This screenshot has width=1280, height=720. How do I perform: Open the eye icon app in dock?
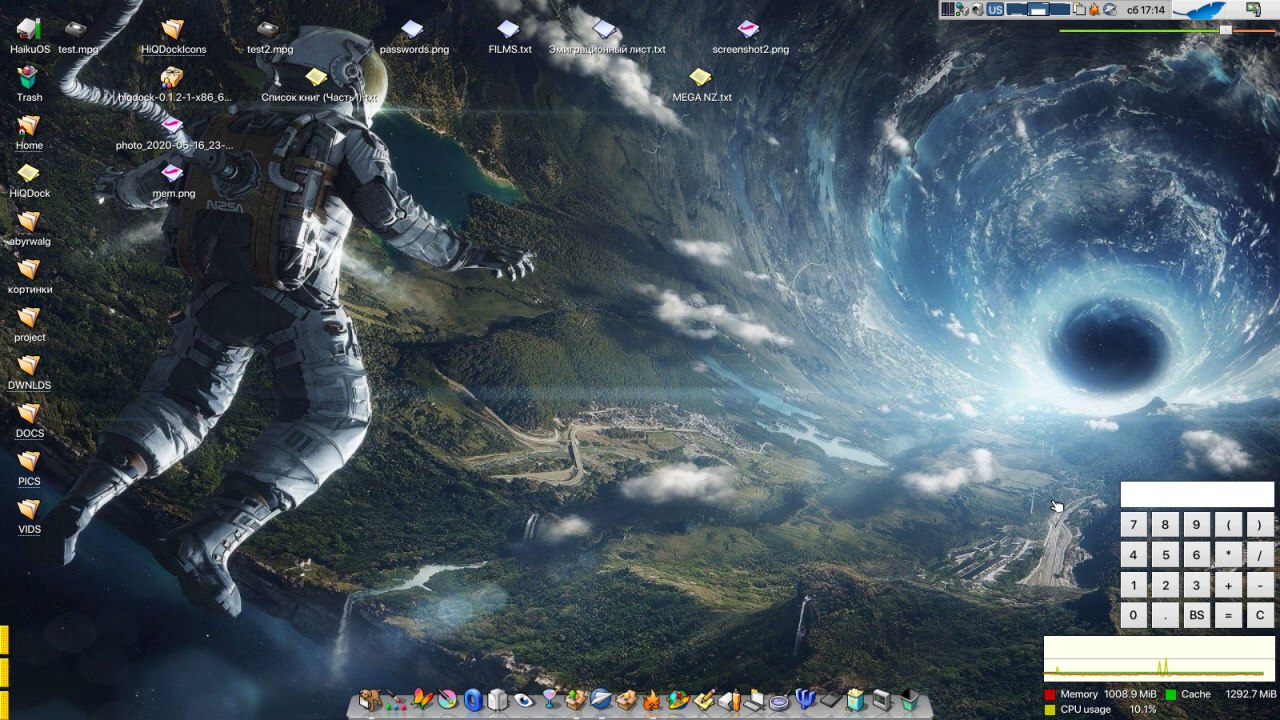pos(524,700)
